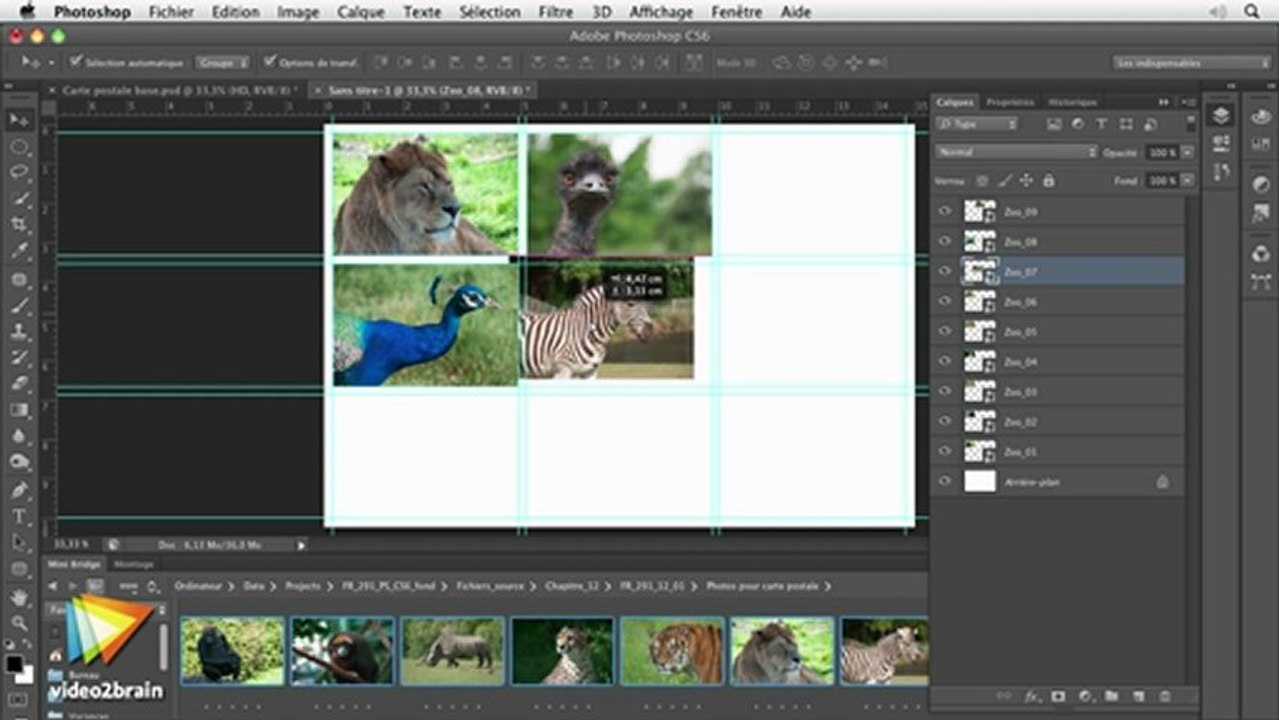Viewport: 1279px width, 720px height.
Task: Open the Filtre menu
Action: click(556, 12)
